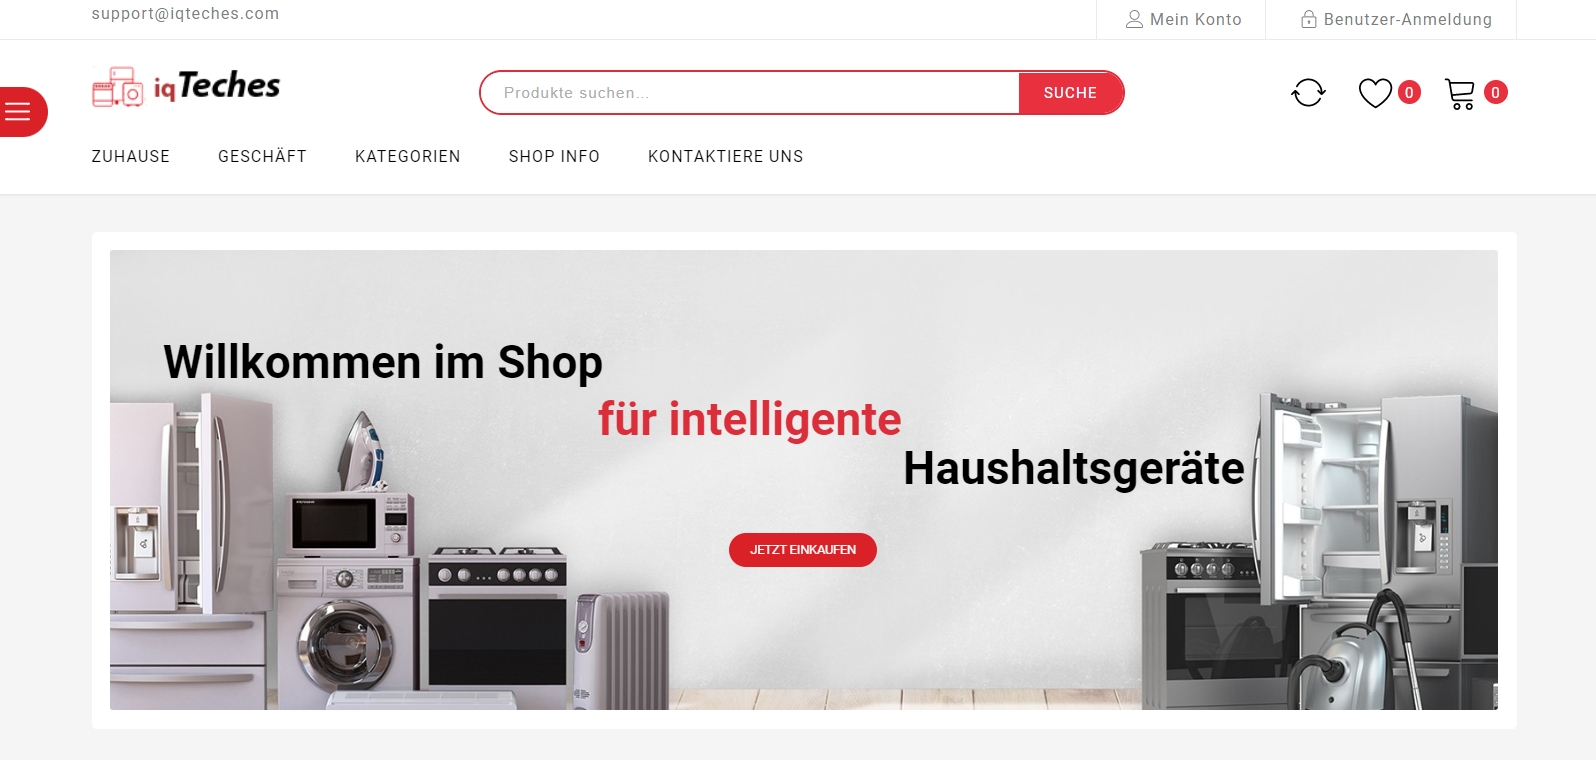Open the red hamburger side menu
The height and width of the screenshot is (760, 1596).
click(x=22, y=112)
